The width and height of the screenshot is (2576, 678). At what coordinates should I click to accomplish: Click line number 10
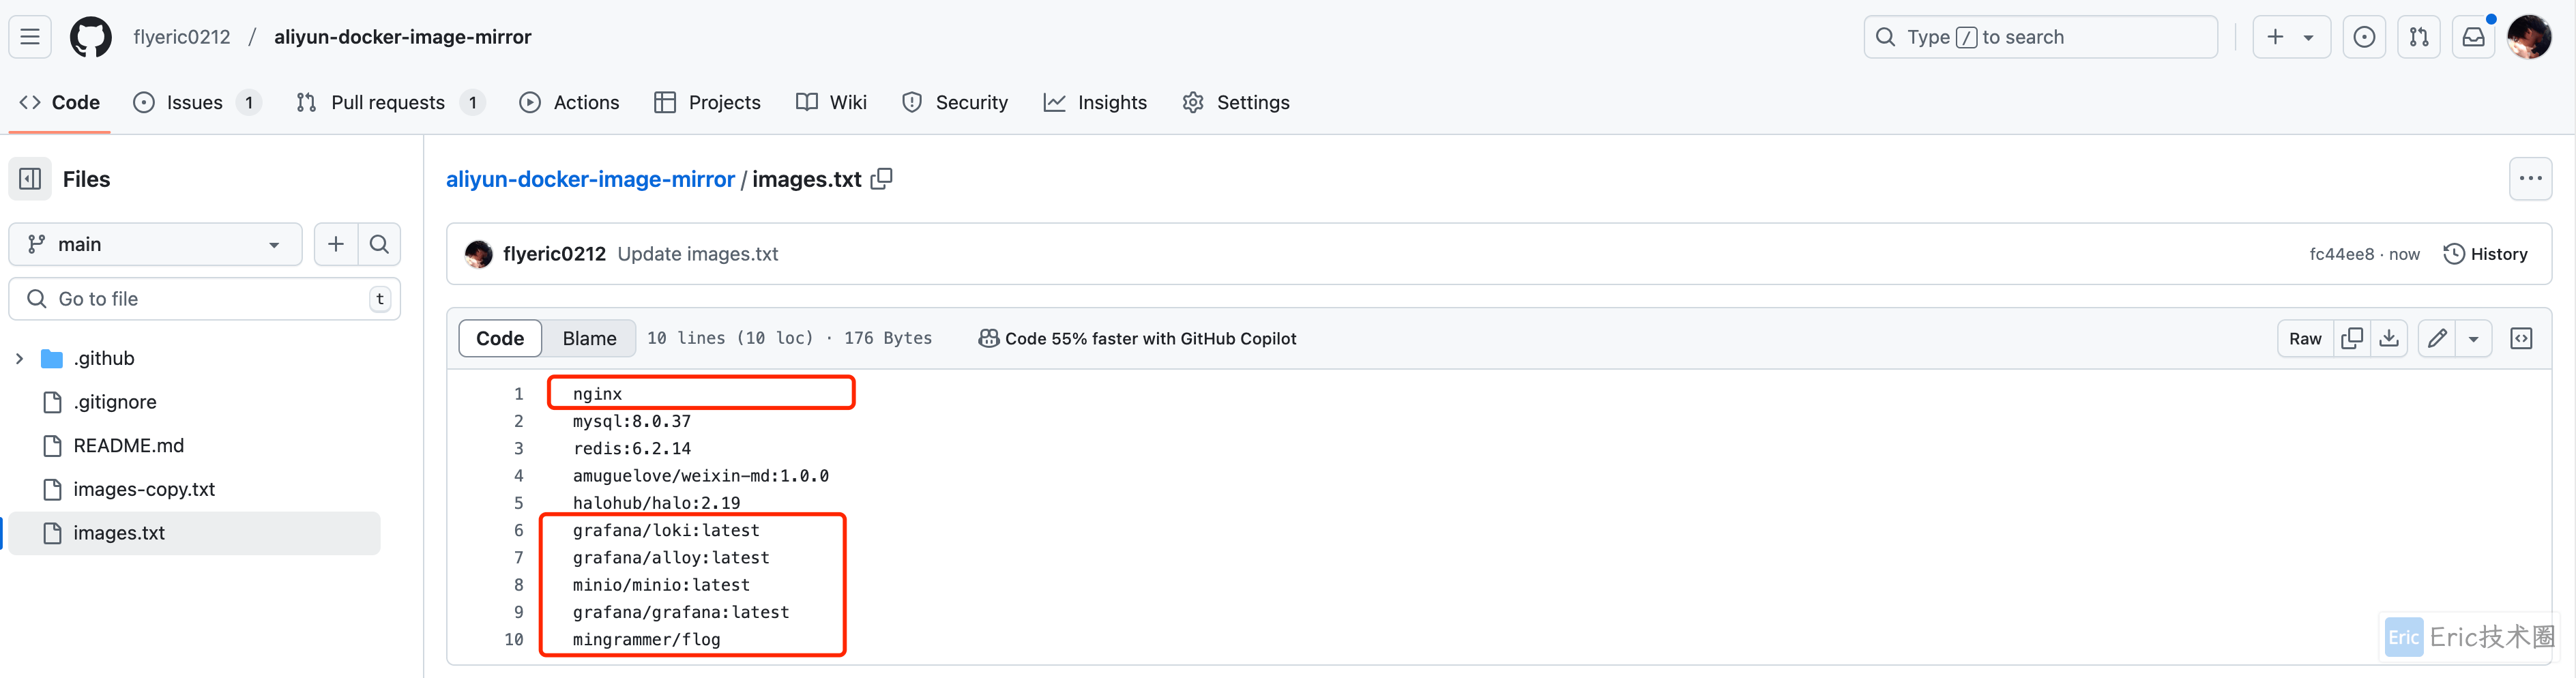[514, 640]
